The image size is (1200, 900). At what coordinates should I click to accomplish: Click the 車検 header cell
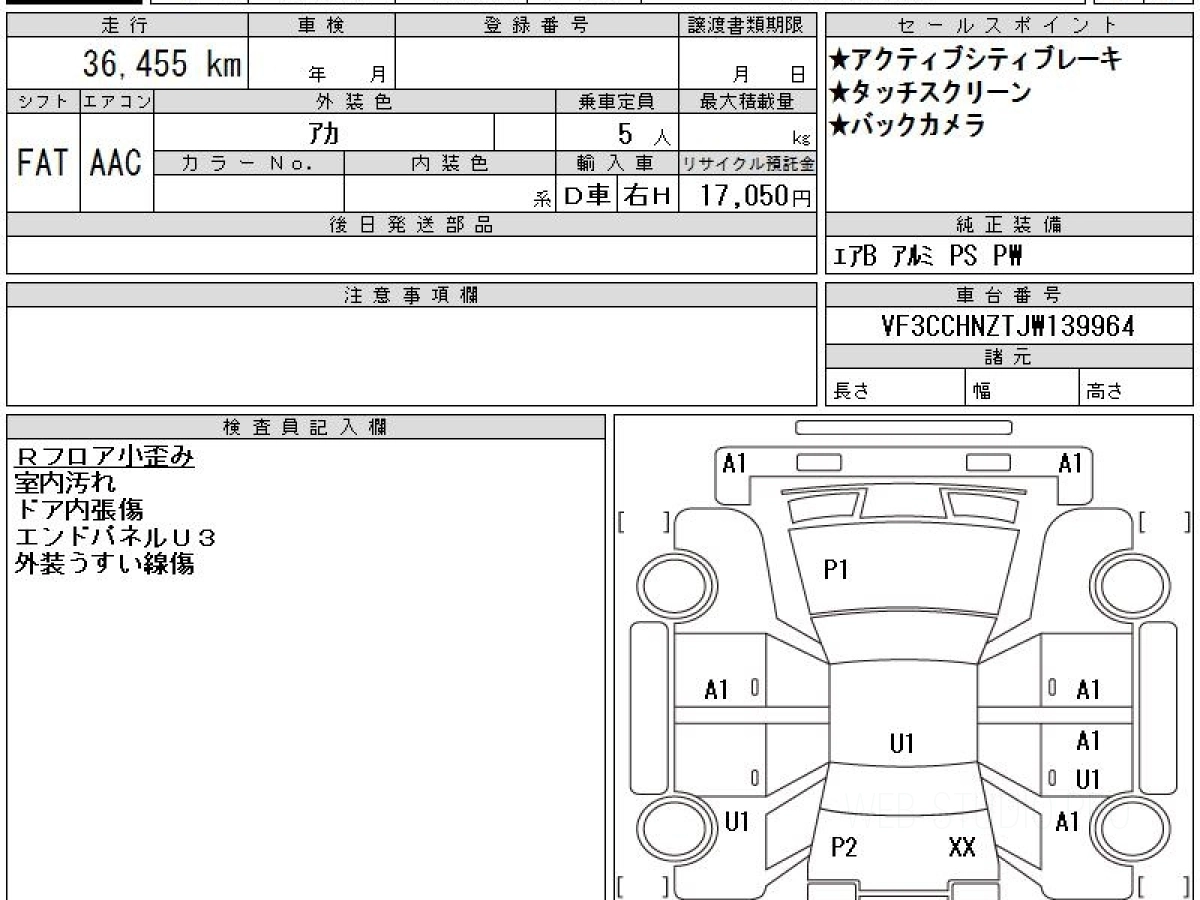point(321,26)
